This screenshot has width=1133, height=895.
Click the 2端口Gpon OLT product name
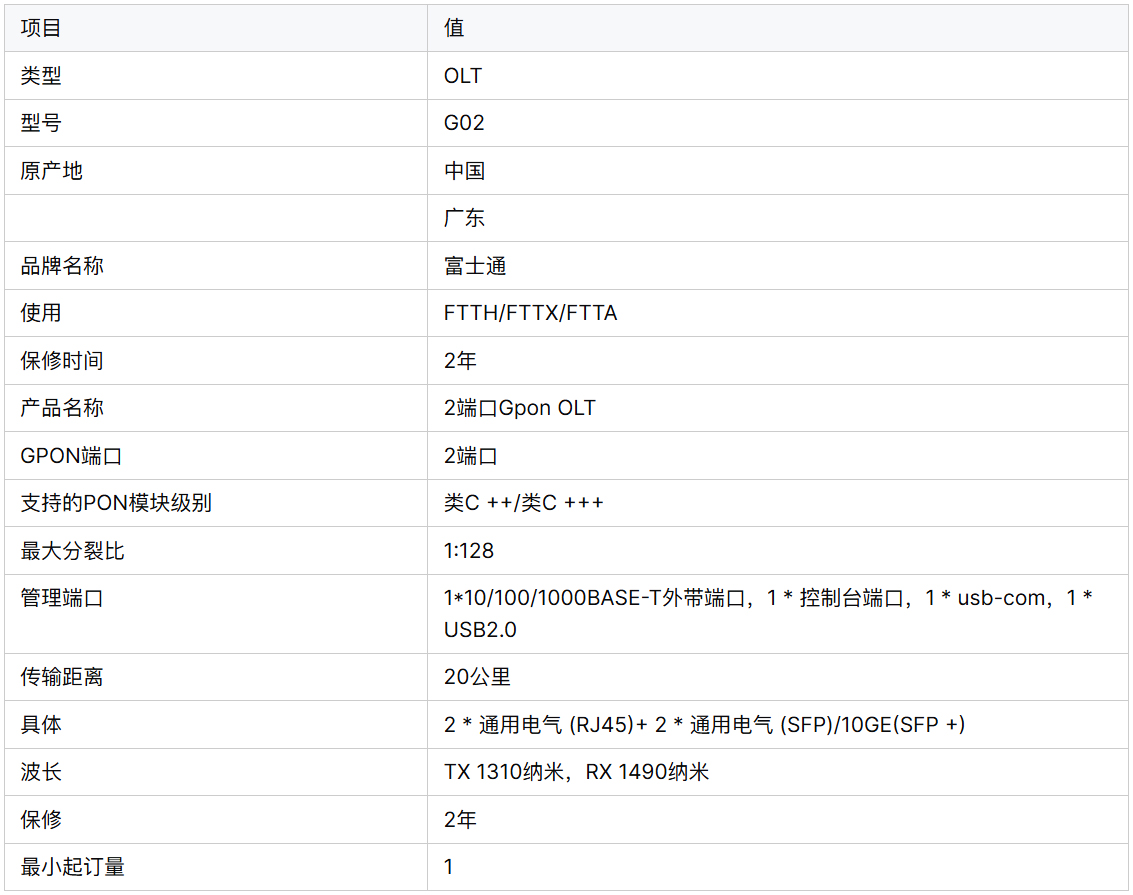point(519,408)
